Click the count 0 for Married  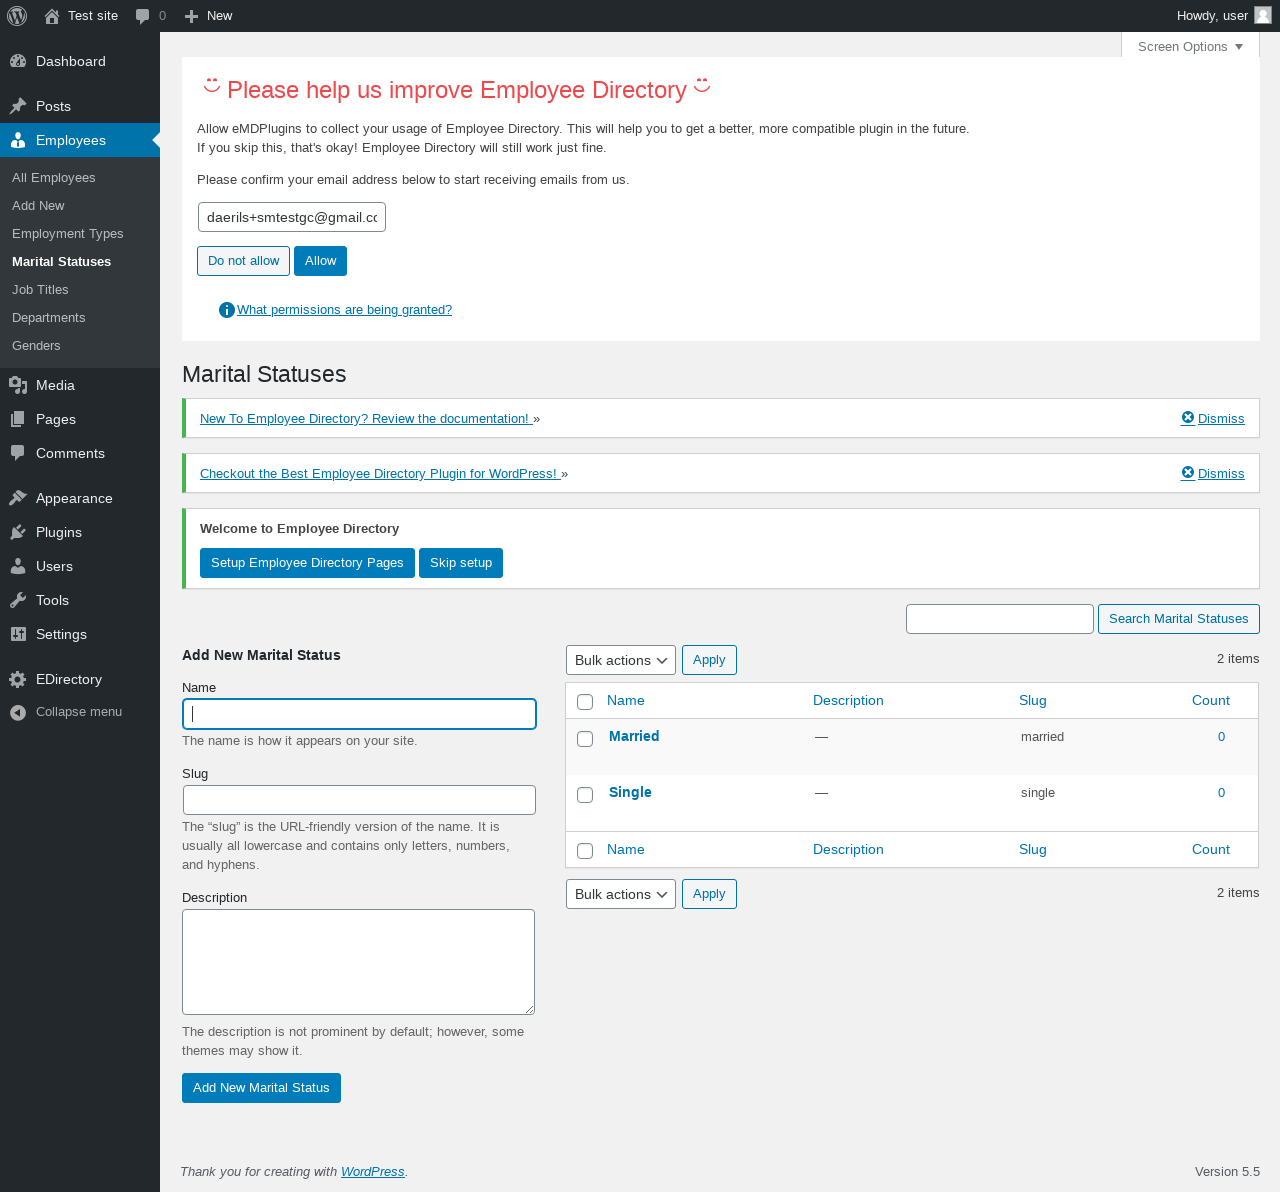1221,737
